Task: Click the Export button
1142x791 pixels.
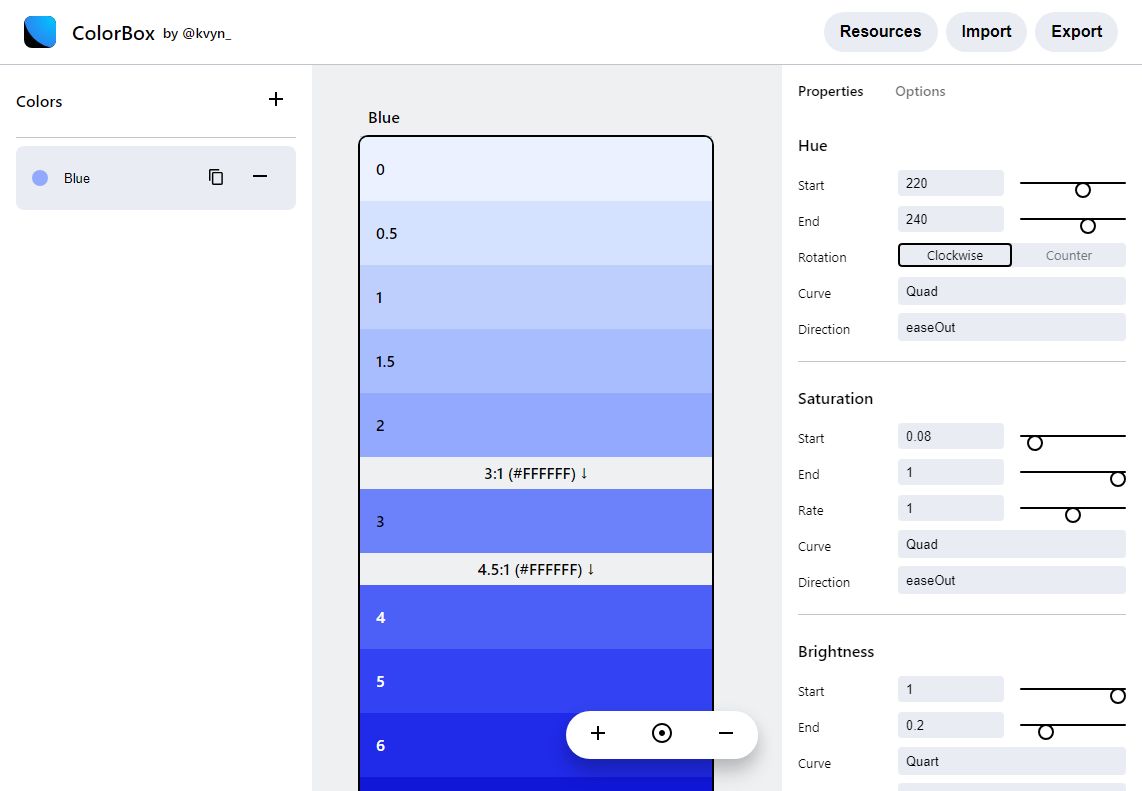Action: click(1076, 31)
